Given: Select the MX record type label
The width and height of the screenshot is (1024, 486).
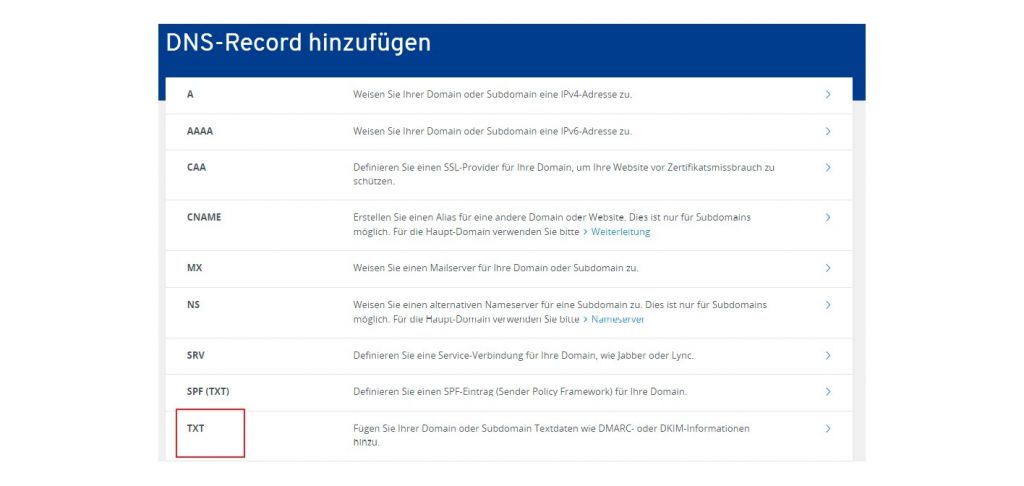Looking at the screenshot, I should click(194, 268).
